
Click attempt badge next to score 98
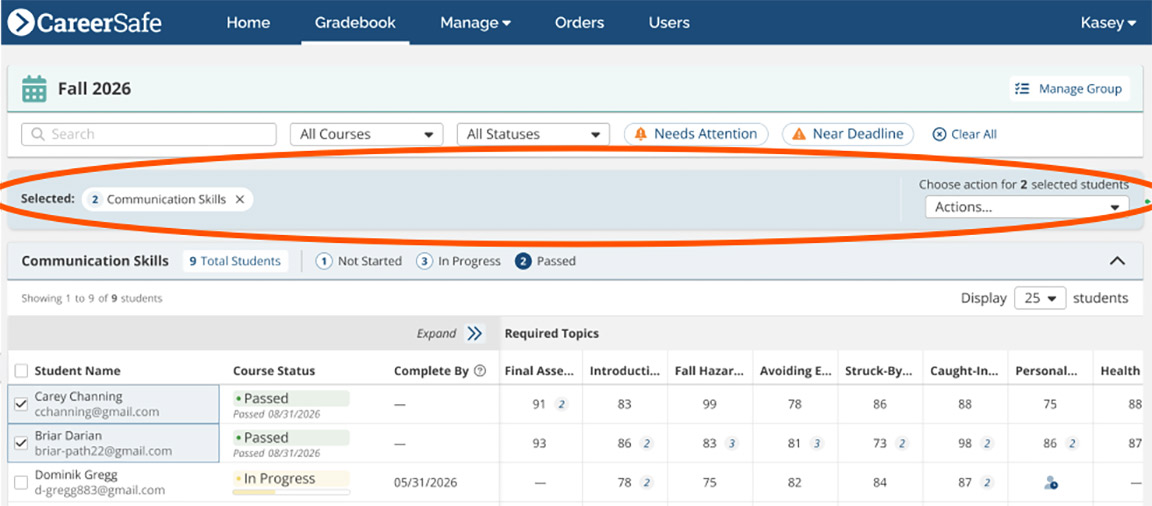tap(987, 443)
